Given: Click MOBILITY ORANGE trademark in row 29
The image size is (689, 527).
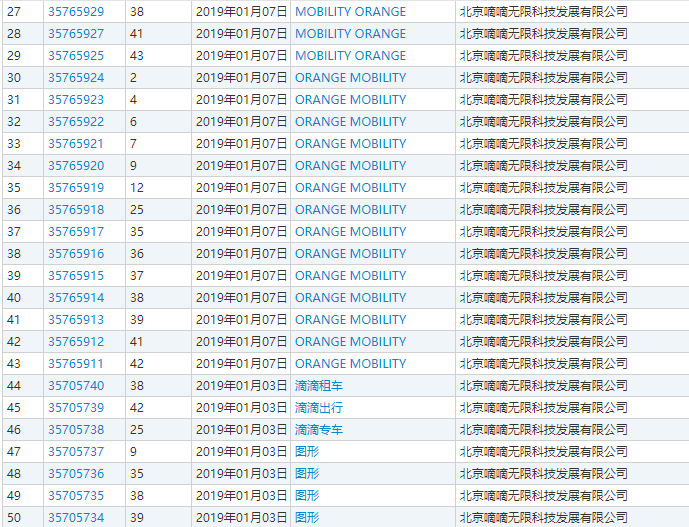Looking at the screenshot, I should (350, 56).
